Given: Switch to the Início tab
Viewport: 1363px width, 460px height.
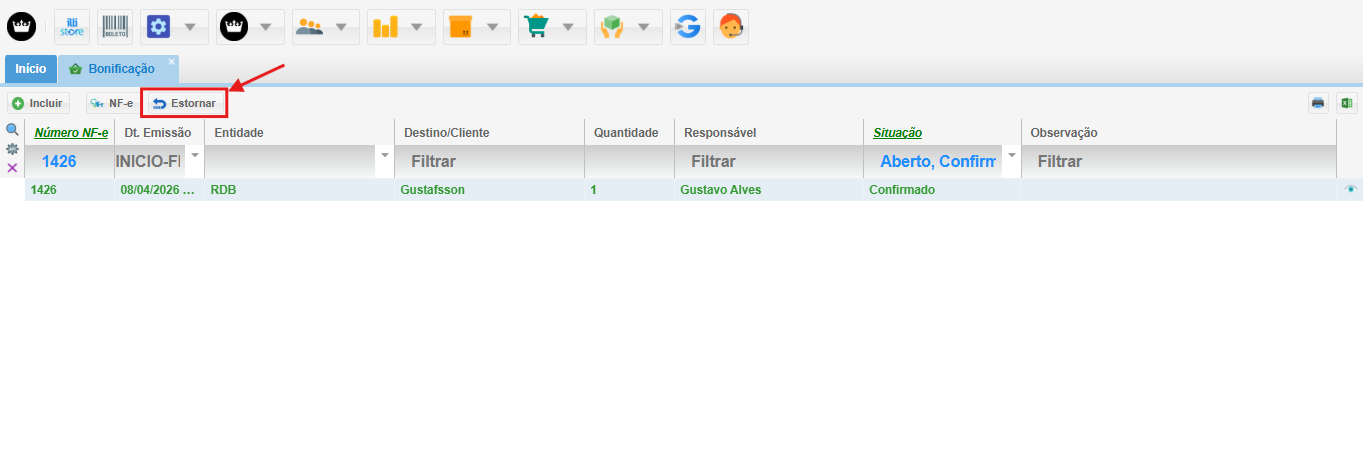Looking at the screenshot, I should 30,69.
